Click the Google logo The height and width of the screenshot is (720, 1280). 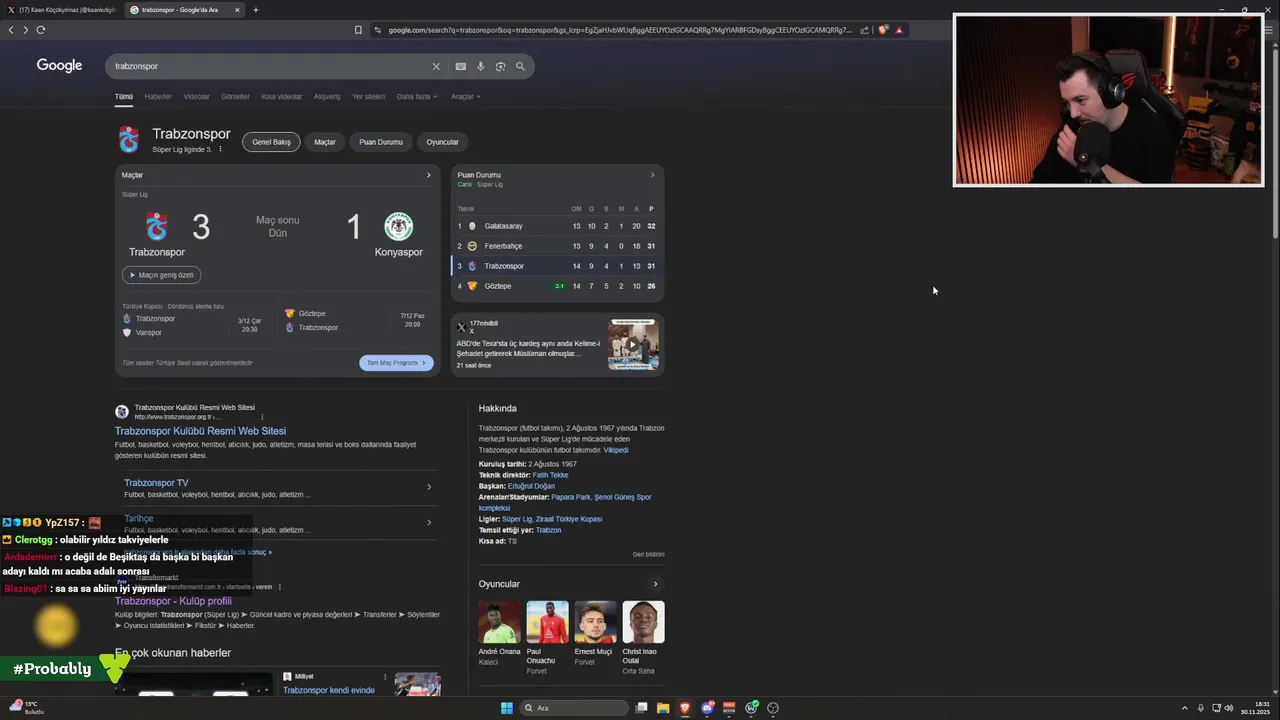tap(59, 65)
